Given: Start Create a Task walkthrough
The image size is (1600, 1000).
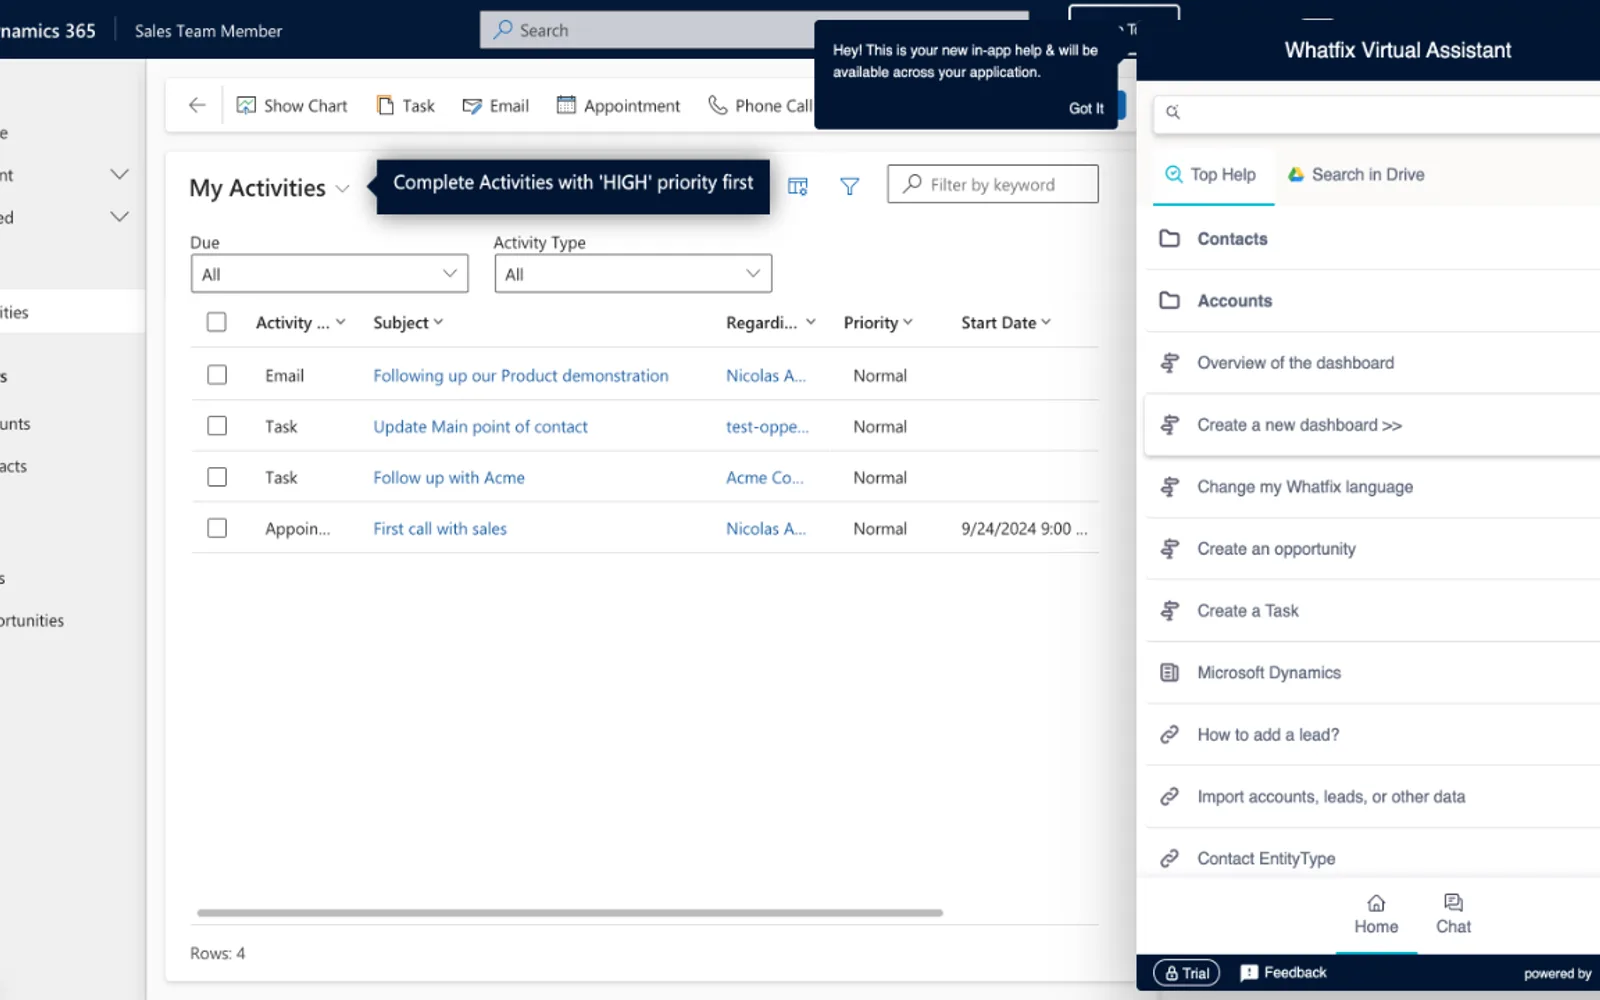Looking at the screenshot, I should (x=1372, y=611).
